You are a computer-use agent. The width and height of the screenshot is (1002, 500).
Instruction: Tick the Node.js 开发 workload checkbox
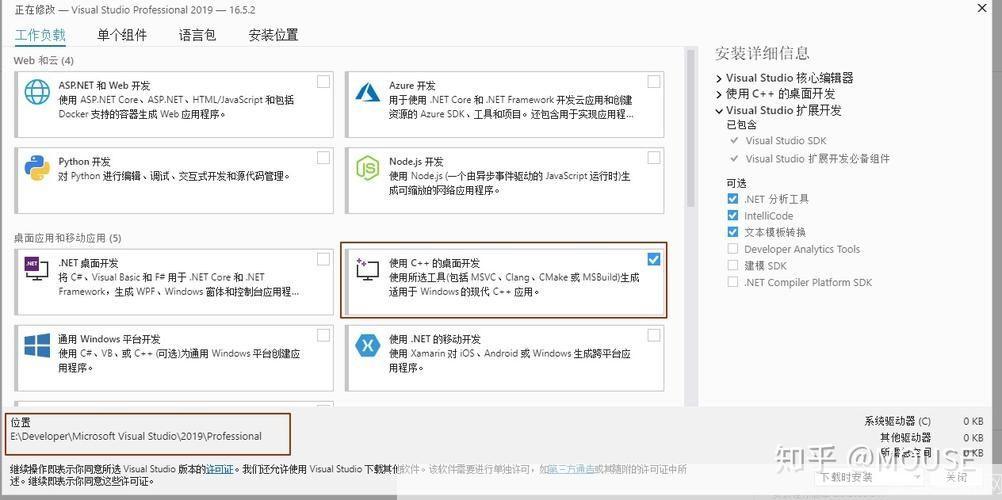654,157
